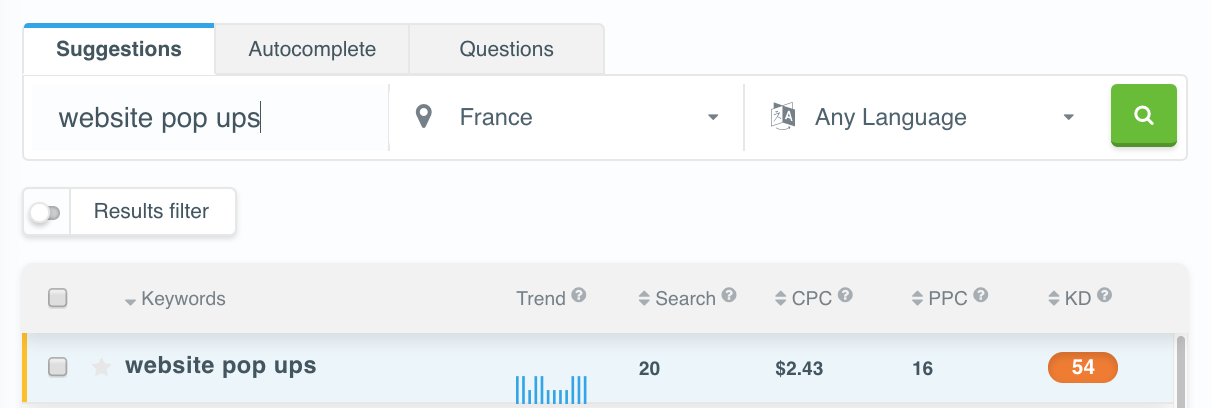Click the green search magnifier button

(1143, 116)
